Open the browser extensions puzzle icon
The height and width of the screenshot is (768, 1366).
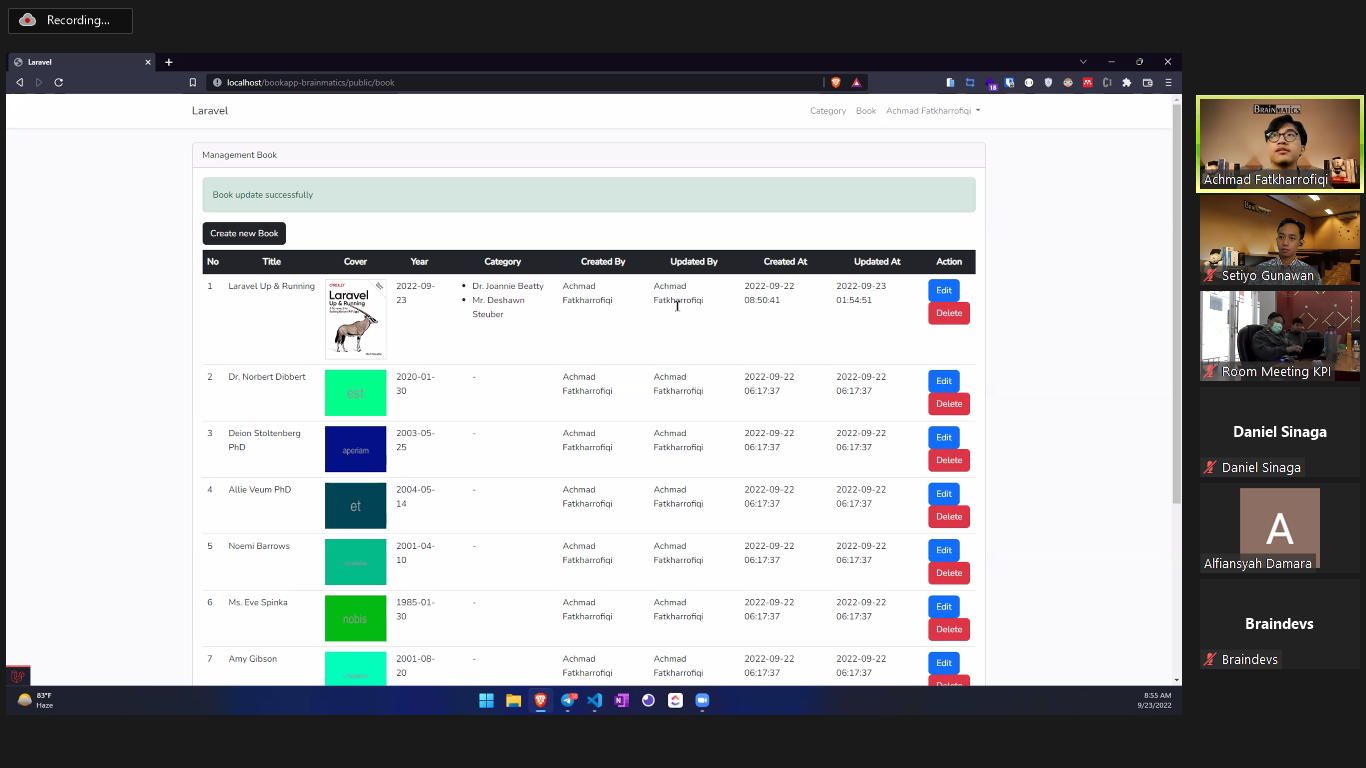1127,82
